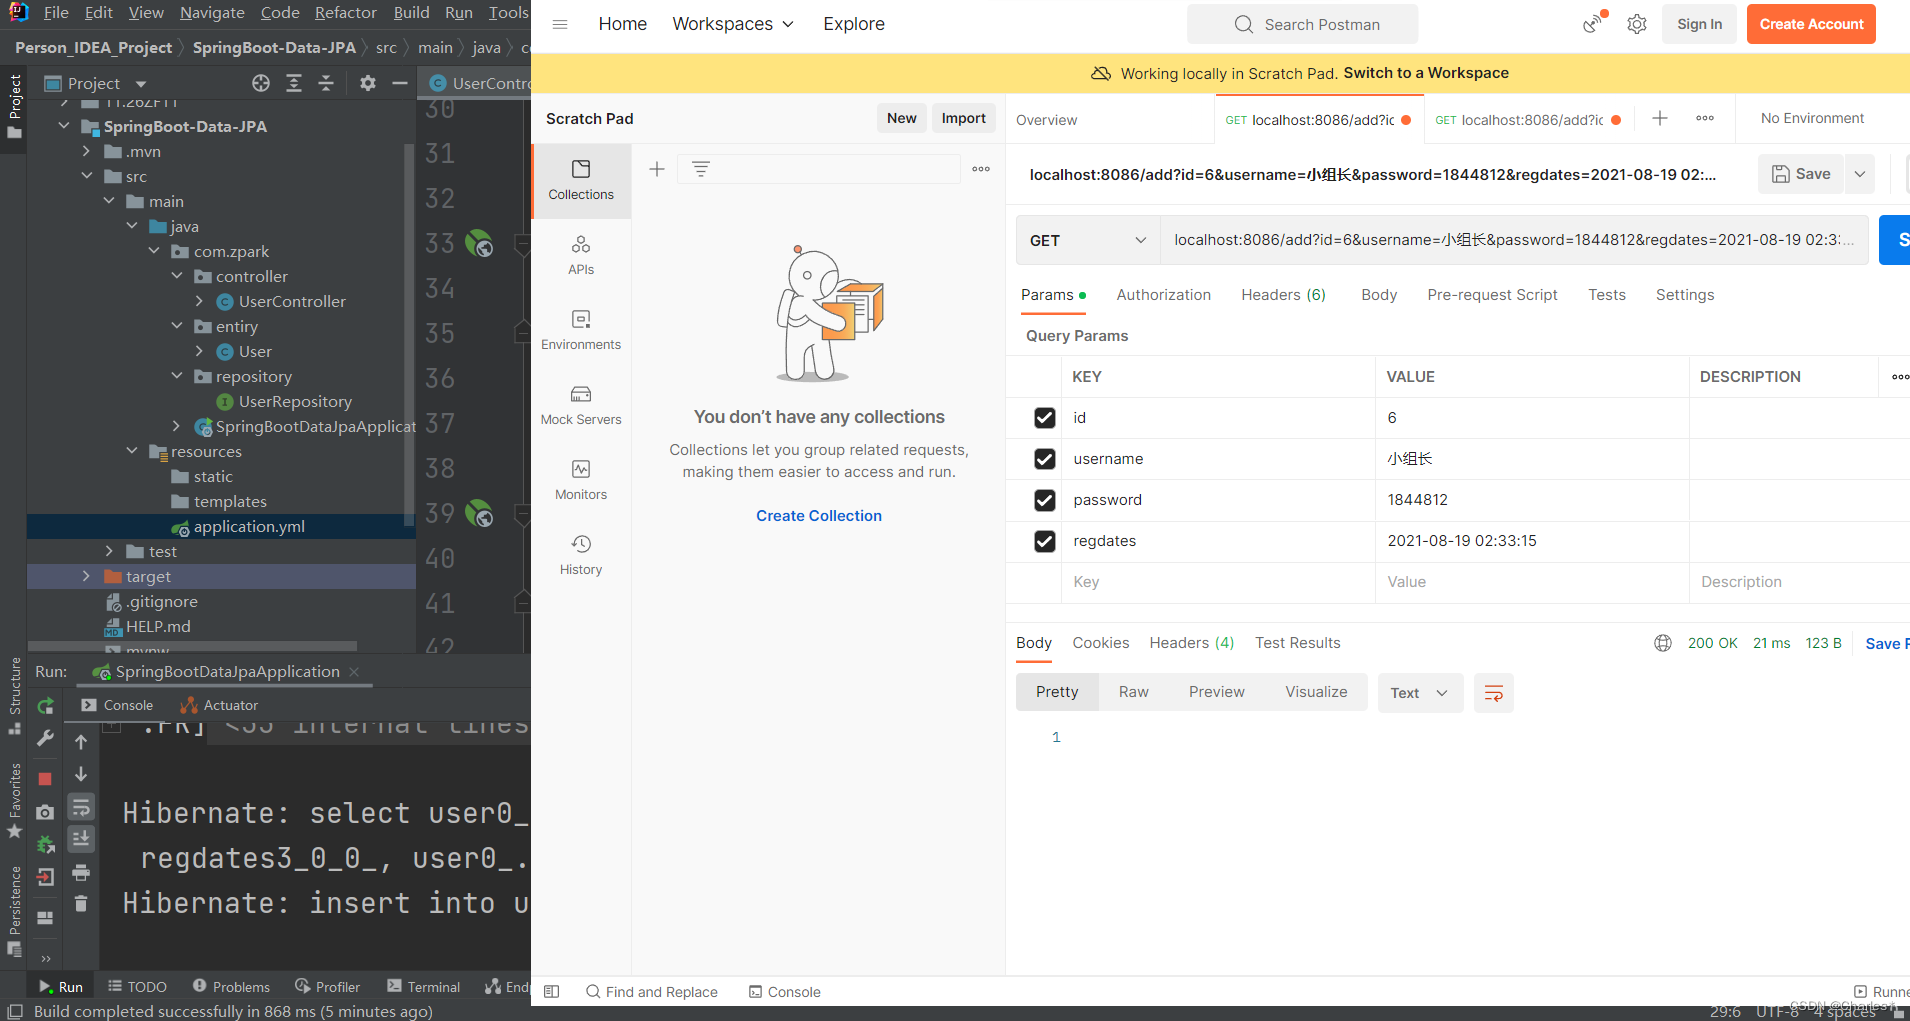
Task: Open the Pre-request Script tab
Action: [1492, 295]
